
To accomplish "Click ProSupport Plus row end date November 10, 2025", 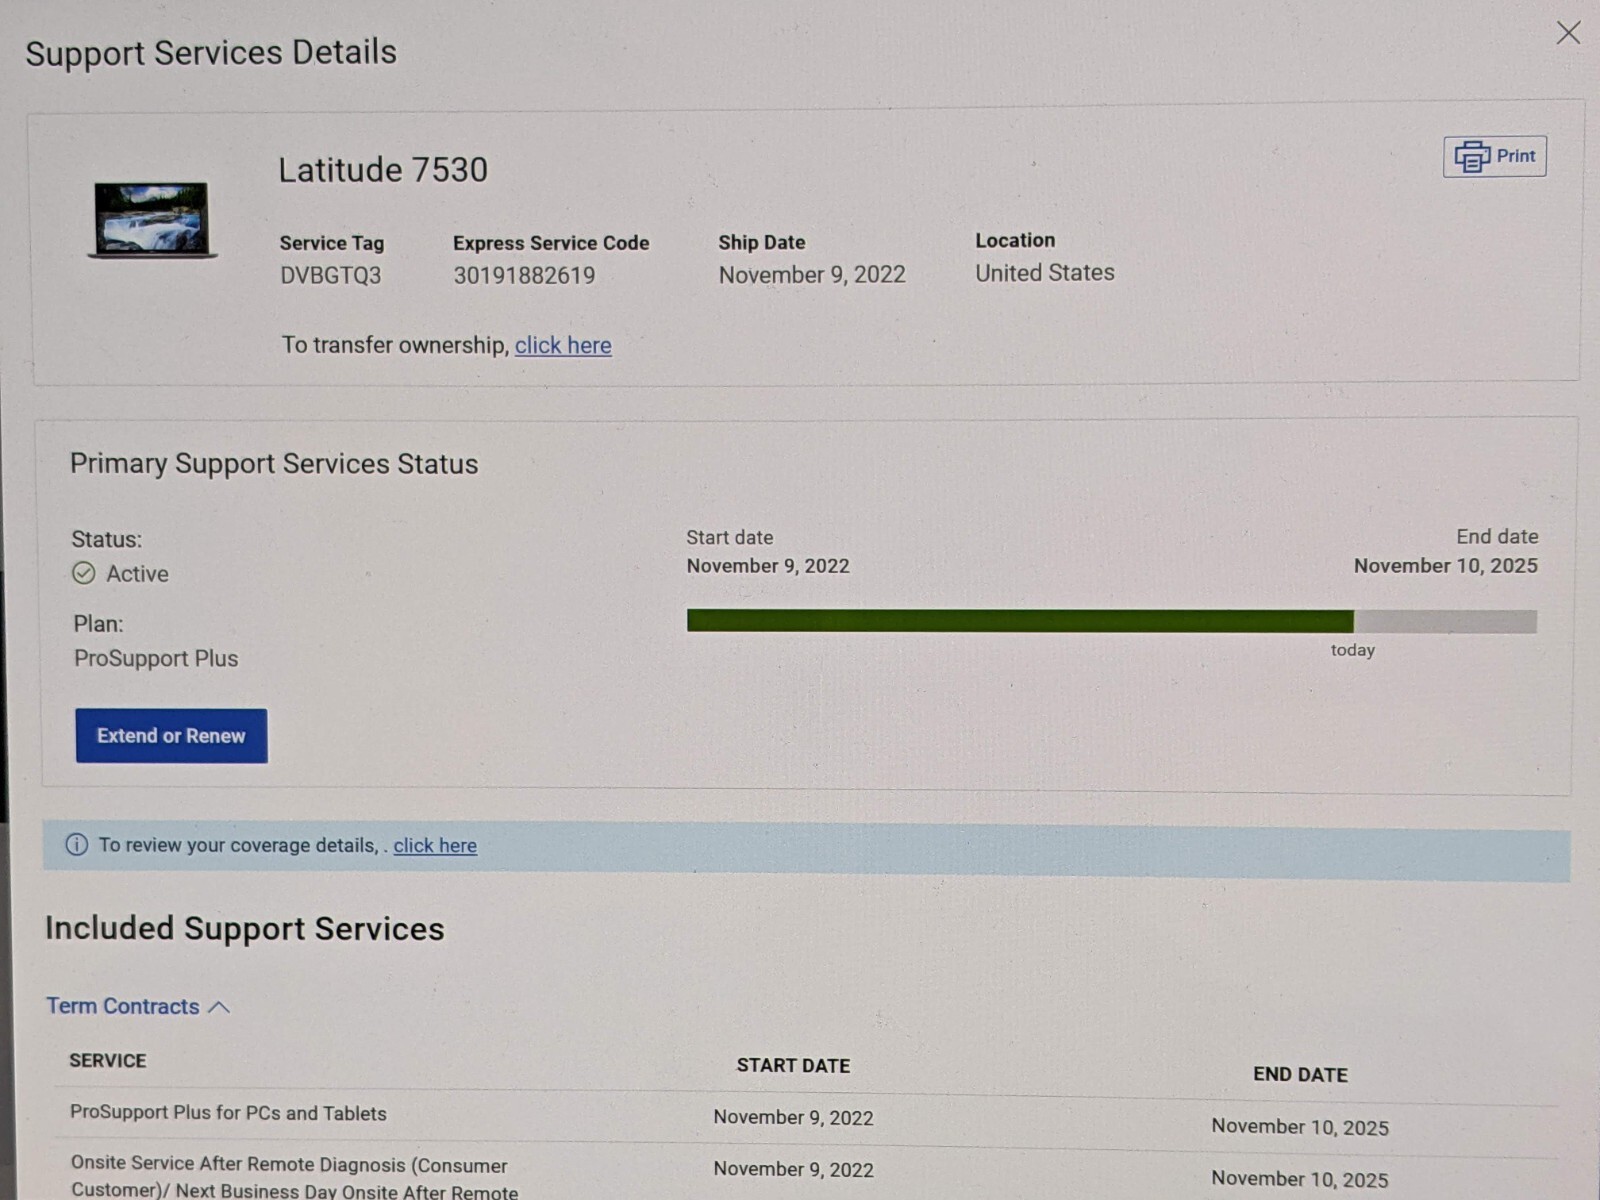I will point(1300,1127).
